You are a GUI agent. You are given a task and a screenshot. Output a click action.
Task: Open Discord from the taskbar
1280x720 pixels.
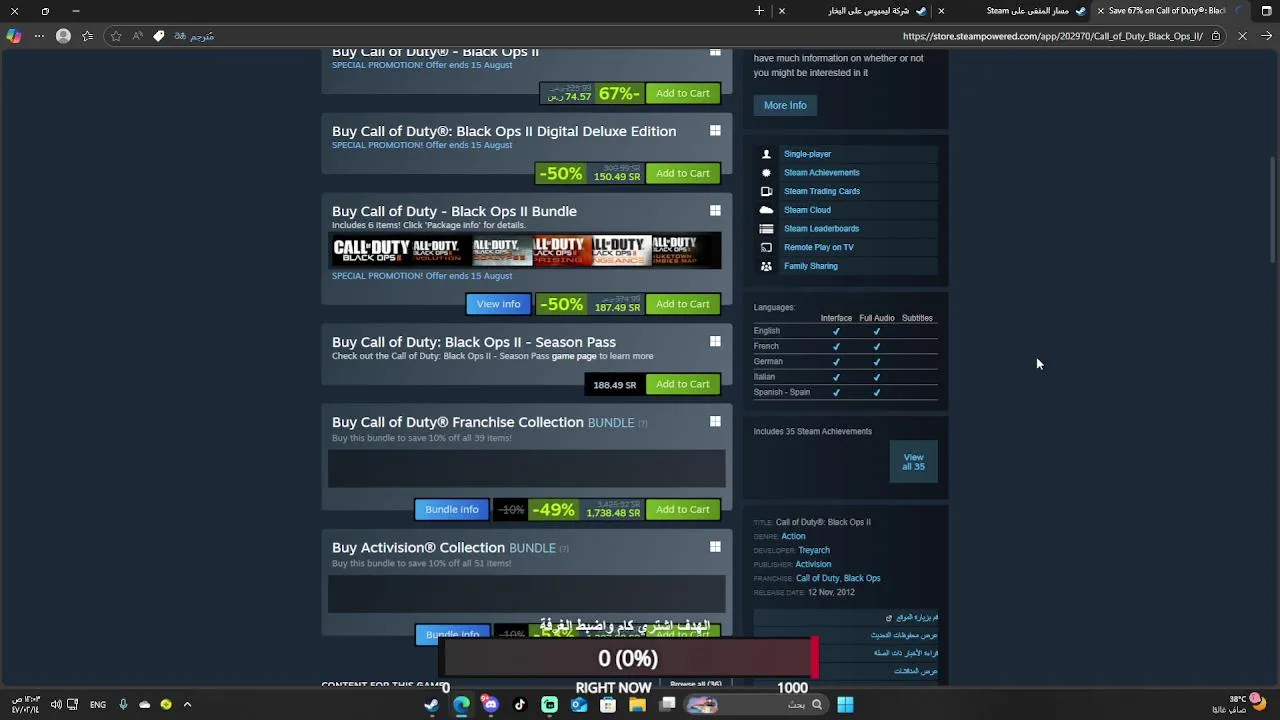coord(490,704)
